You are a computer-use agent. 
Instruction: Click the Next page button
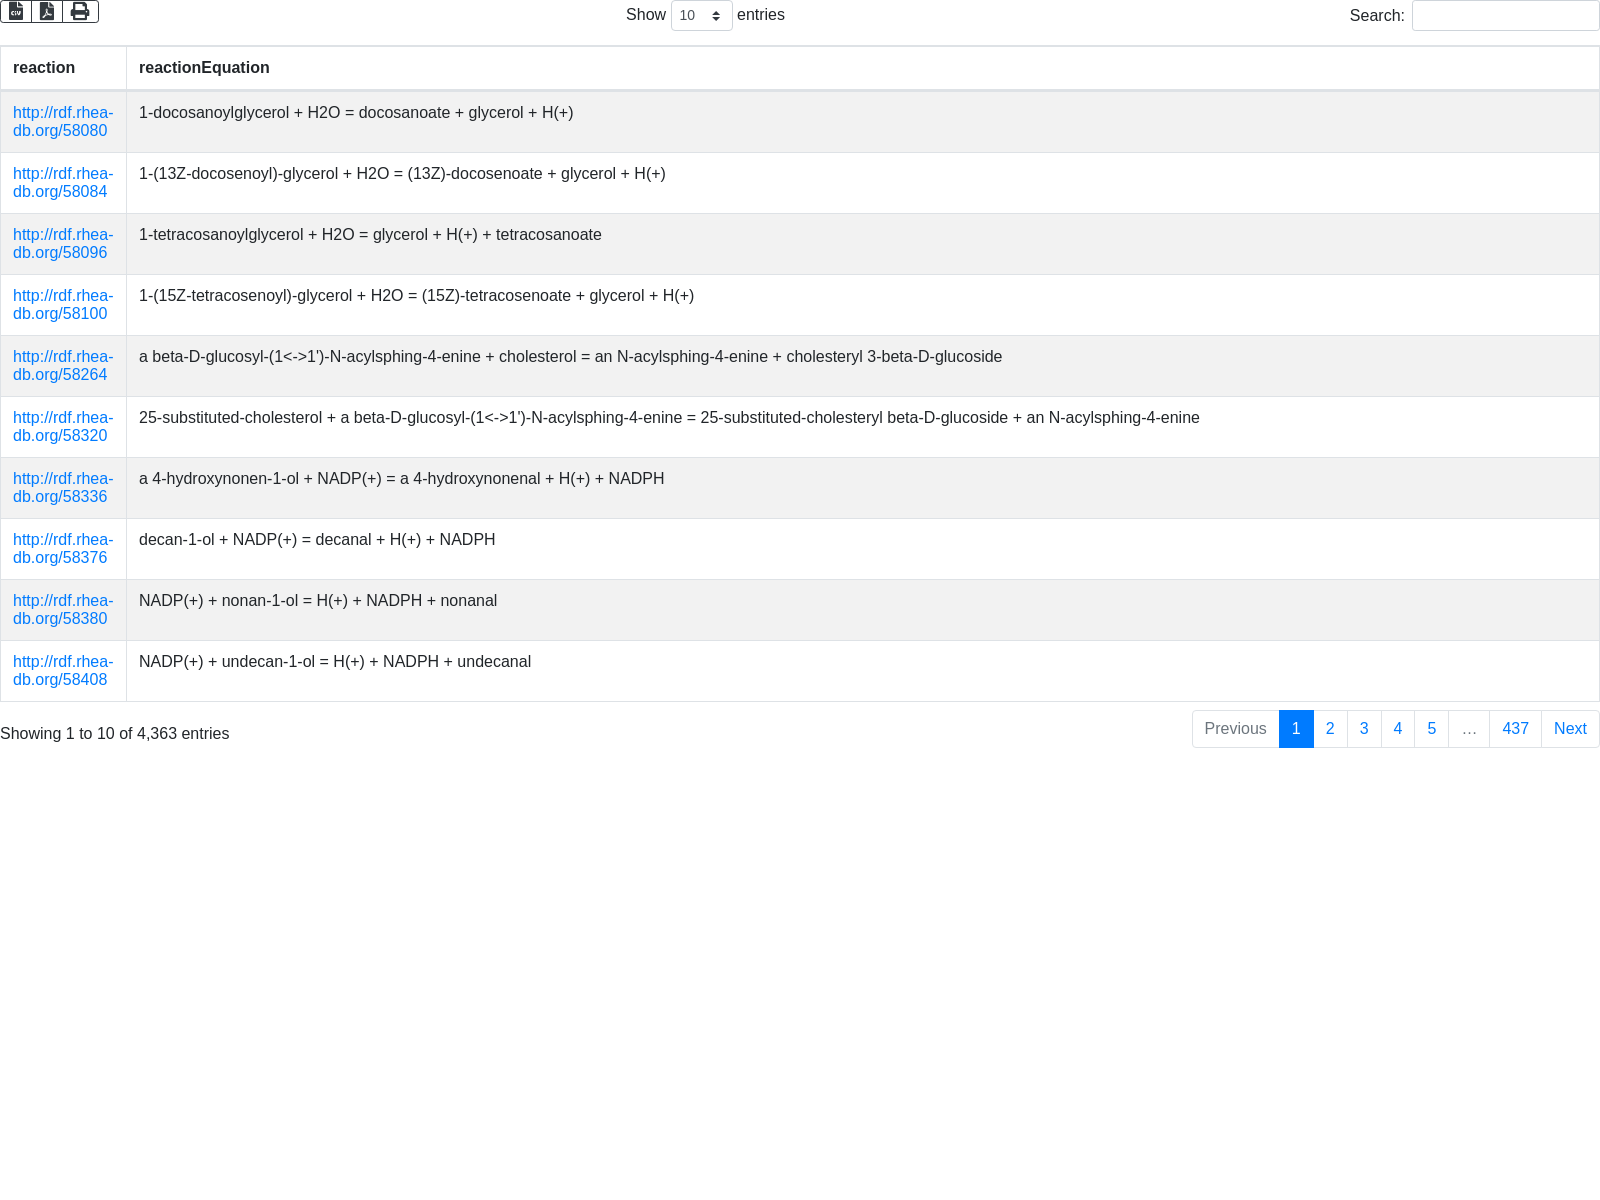pyautogui.click(x=1570, y=729)
